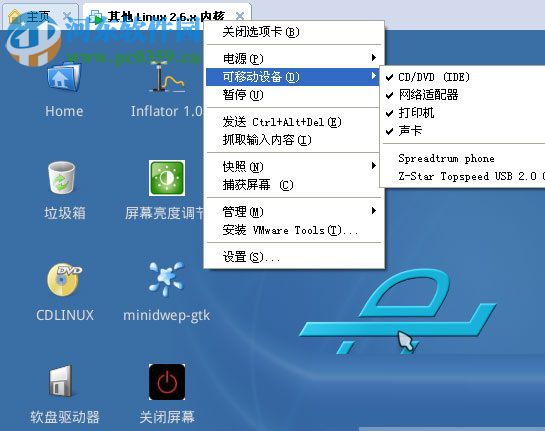Close the 其他 Linux 2.6.x 内核 tab
545x431 pixels.
(239, 16)
